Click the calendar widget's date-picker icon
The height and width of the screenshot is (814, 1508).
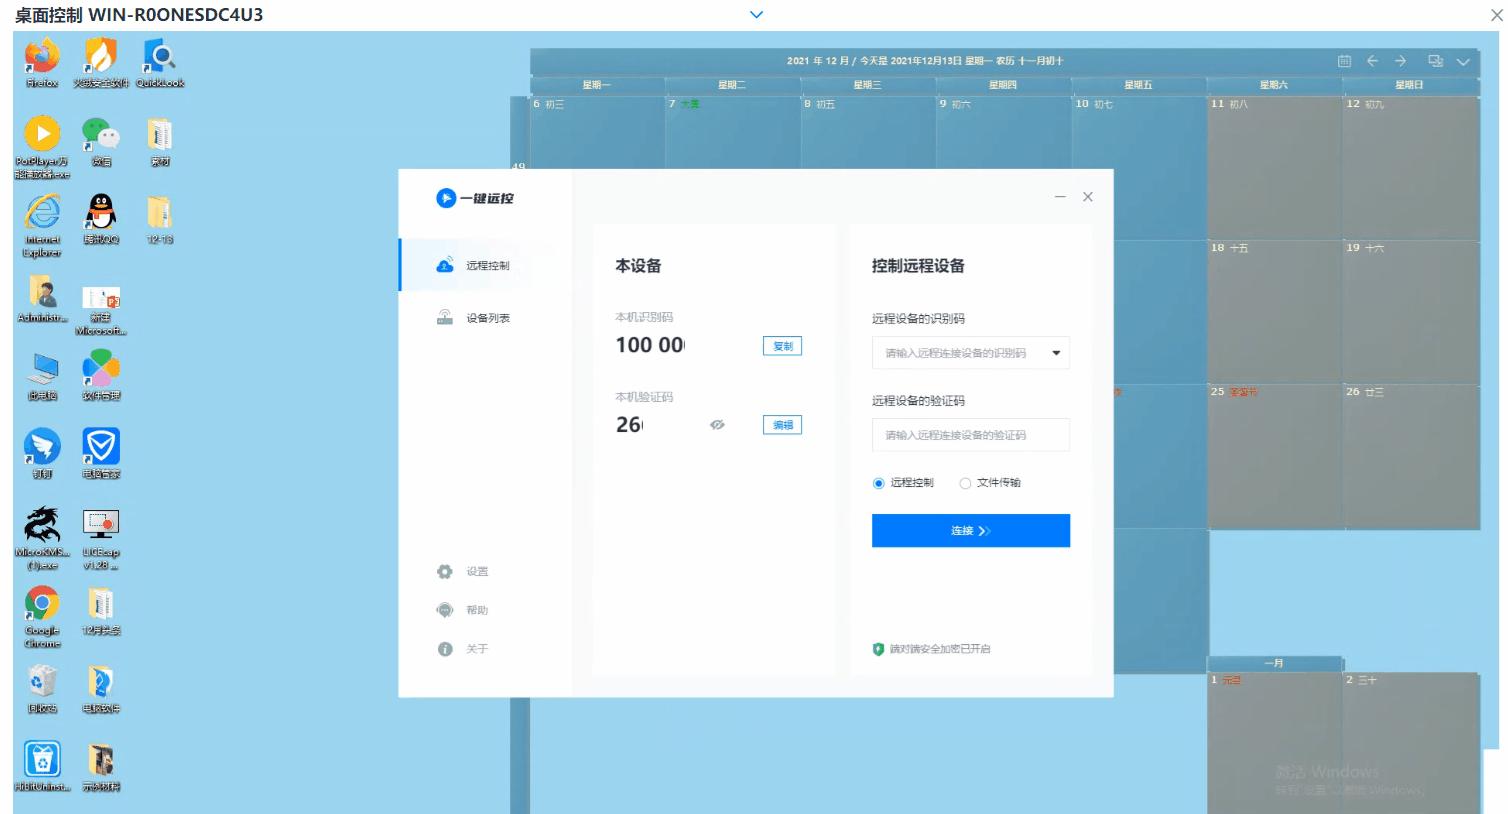coord(1344,61)
